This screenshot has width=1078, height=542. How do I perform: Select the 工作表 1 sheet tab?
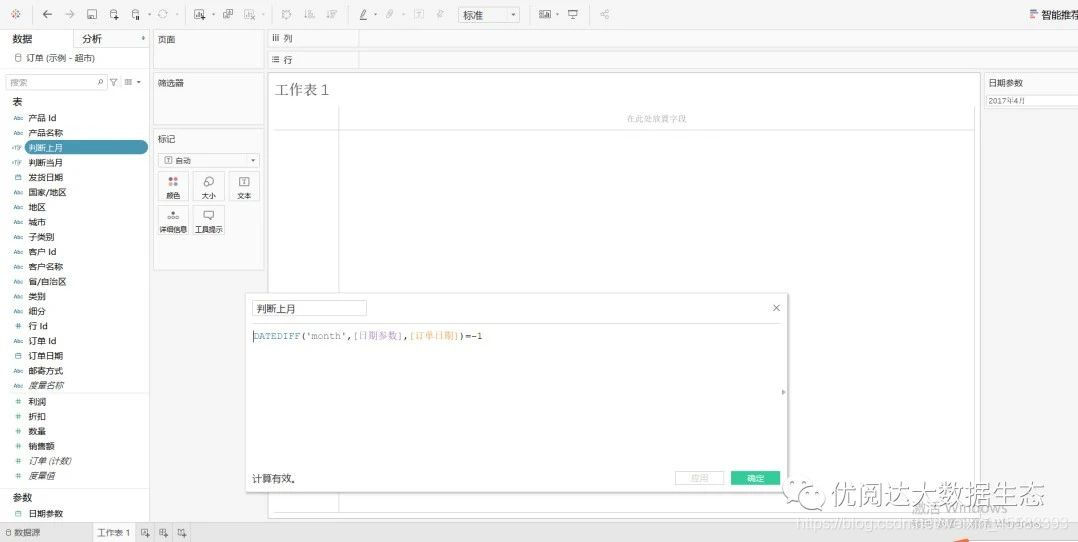point(113,532)
